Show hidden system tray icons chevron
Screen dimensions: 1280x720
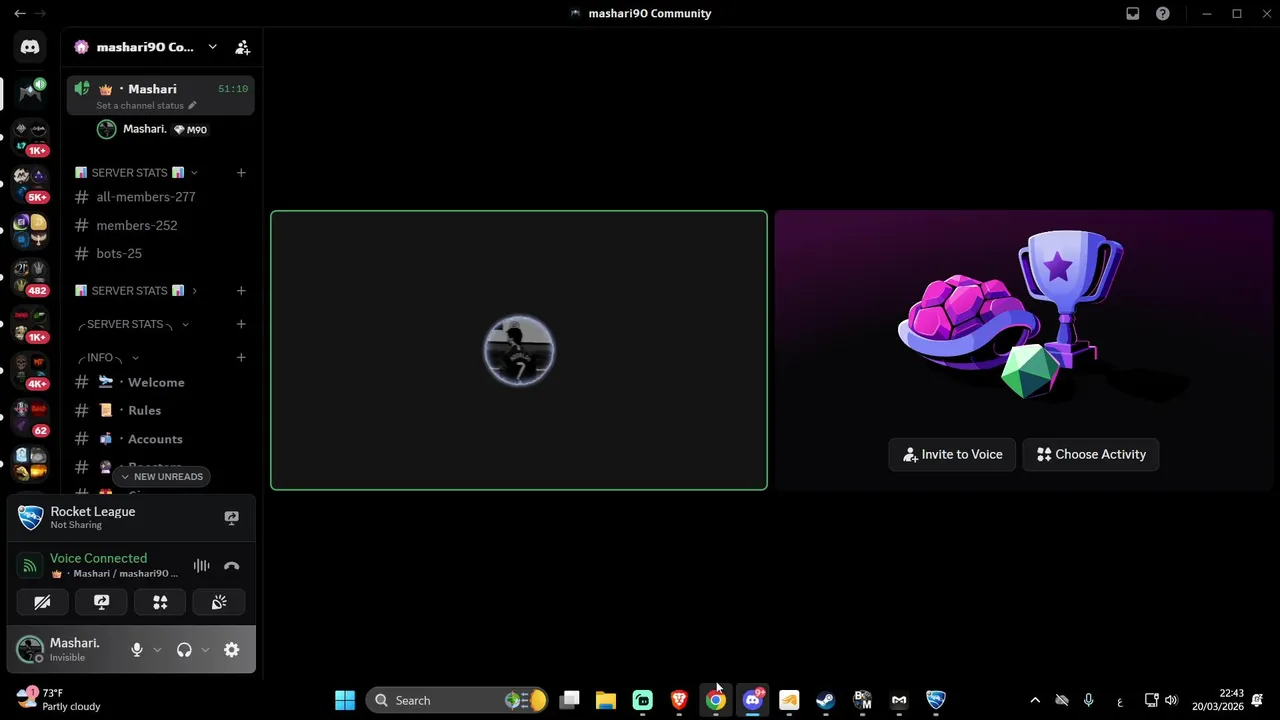coord(1035,700)
